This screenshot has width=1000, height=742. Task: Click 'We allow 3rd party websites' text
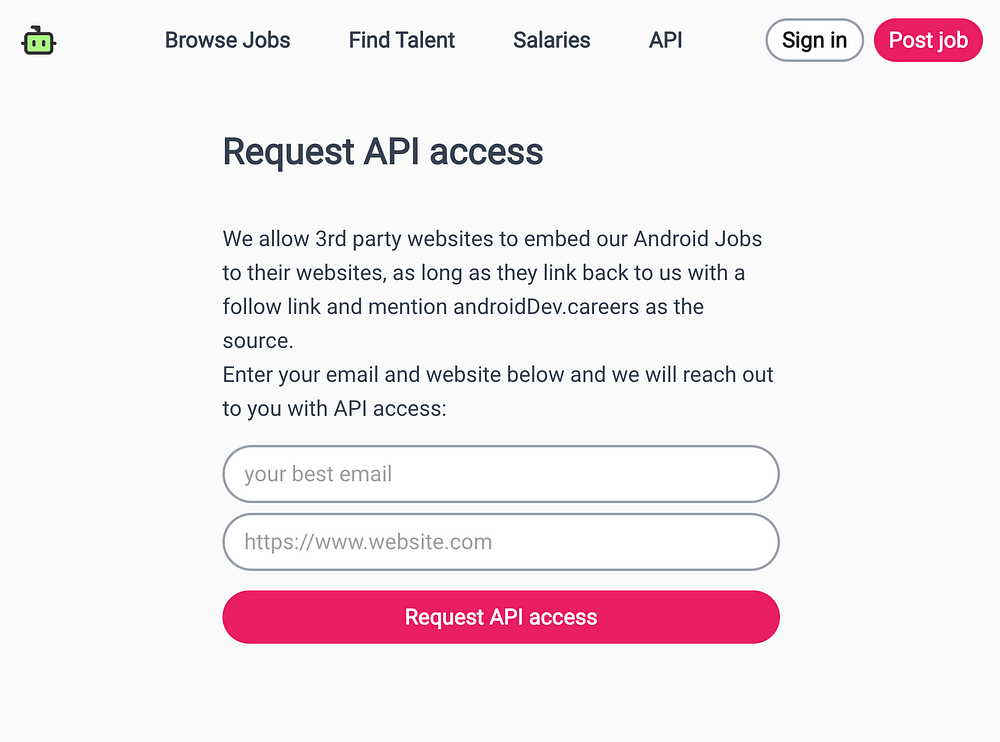coord(350,239)
